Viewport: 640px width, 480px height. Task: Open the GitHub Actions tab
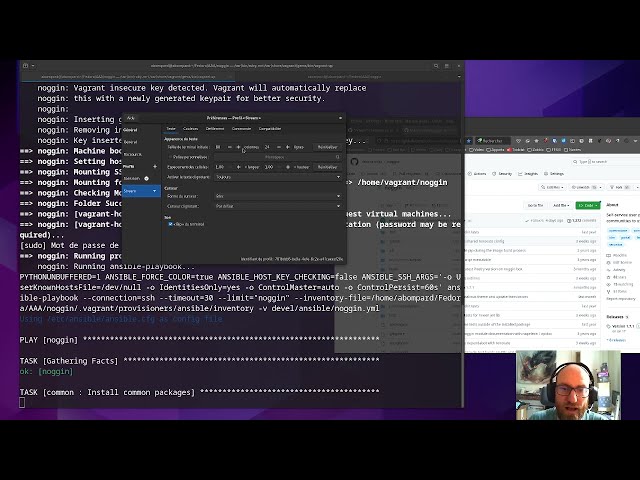pyautogui.click(x=477, y=174)
